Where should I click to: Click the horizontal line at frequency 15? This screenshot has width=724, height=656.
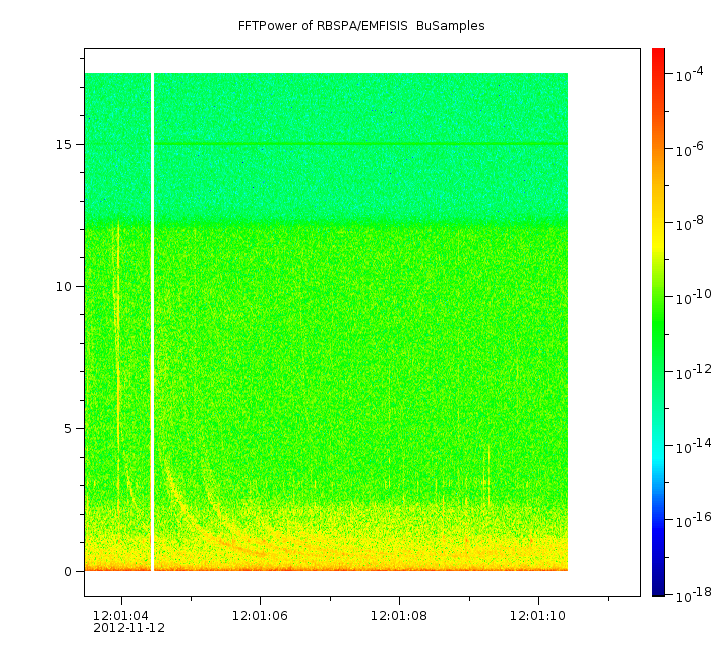click(x=360, y=144)
